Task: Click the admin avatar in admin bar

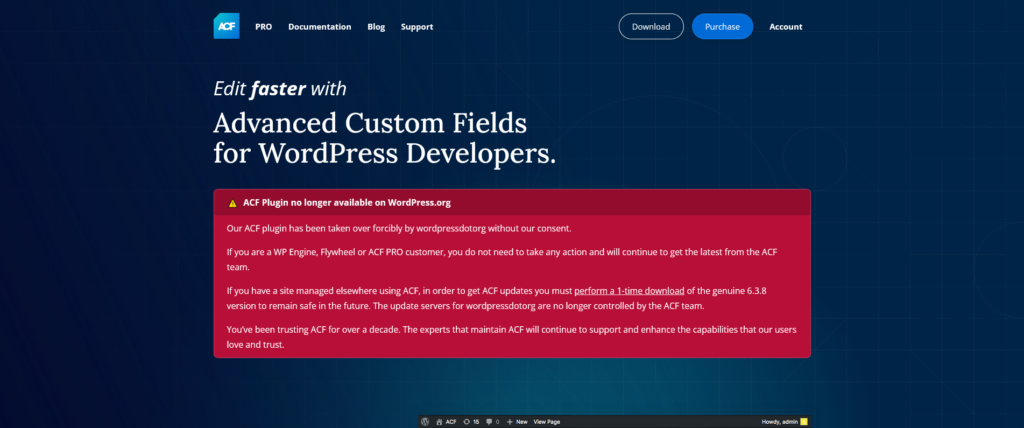Action: point(804,422)
